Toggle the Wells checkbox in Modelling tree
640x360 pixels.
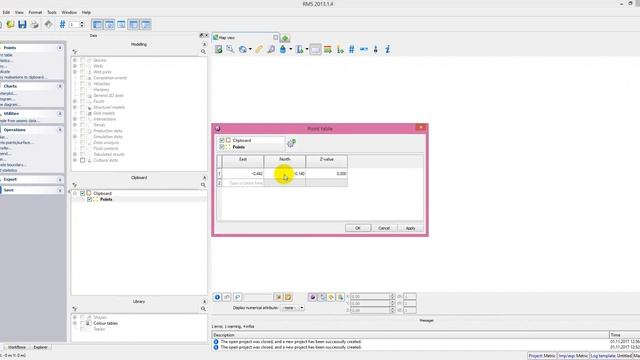click(x=82, y=66)
